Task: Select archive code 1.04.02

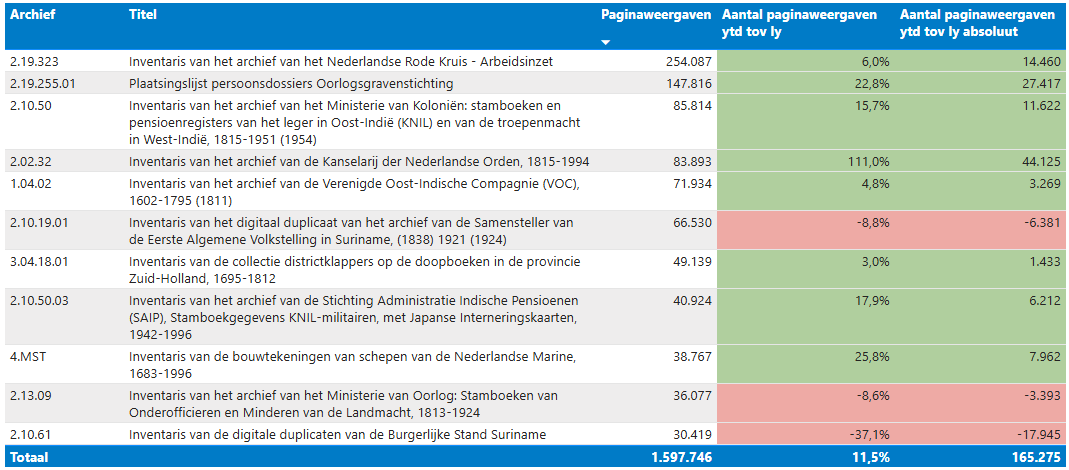Action: tap(31, 183)
